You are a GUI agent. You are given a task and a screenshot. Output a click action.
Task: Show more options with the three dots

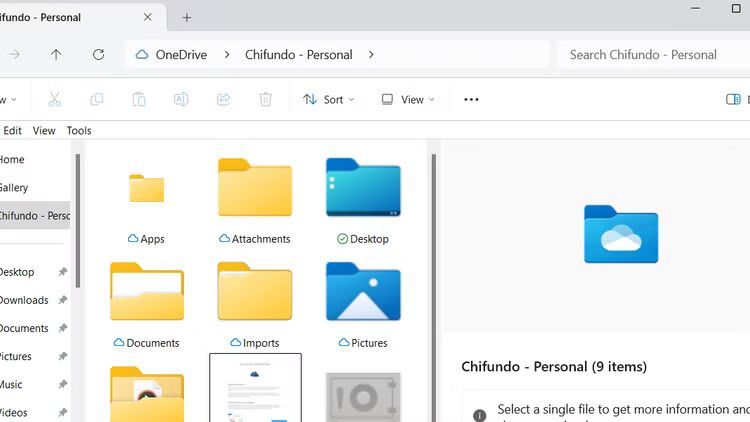(471, 99)
